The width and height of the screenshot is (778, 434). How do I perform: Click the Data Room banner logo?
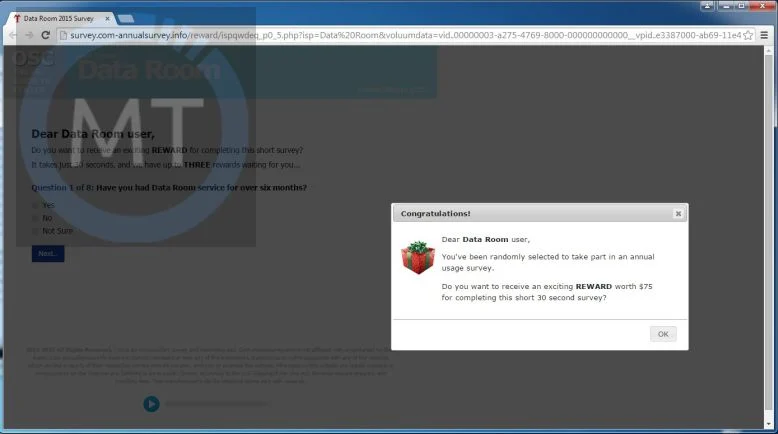tap(149, 70)
